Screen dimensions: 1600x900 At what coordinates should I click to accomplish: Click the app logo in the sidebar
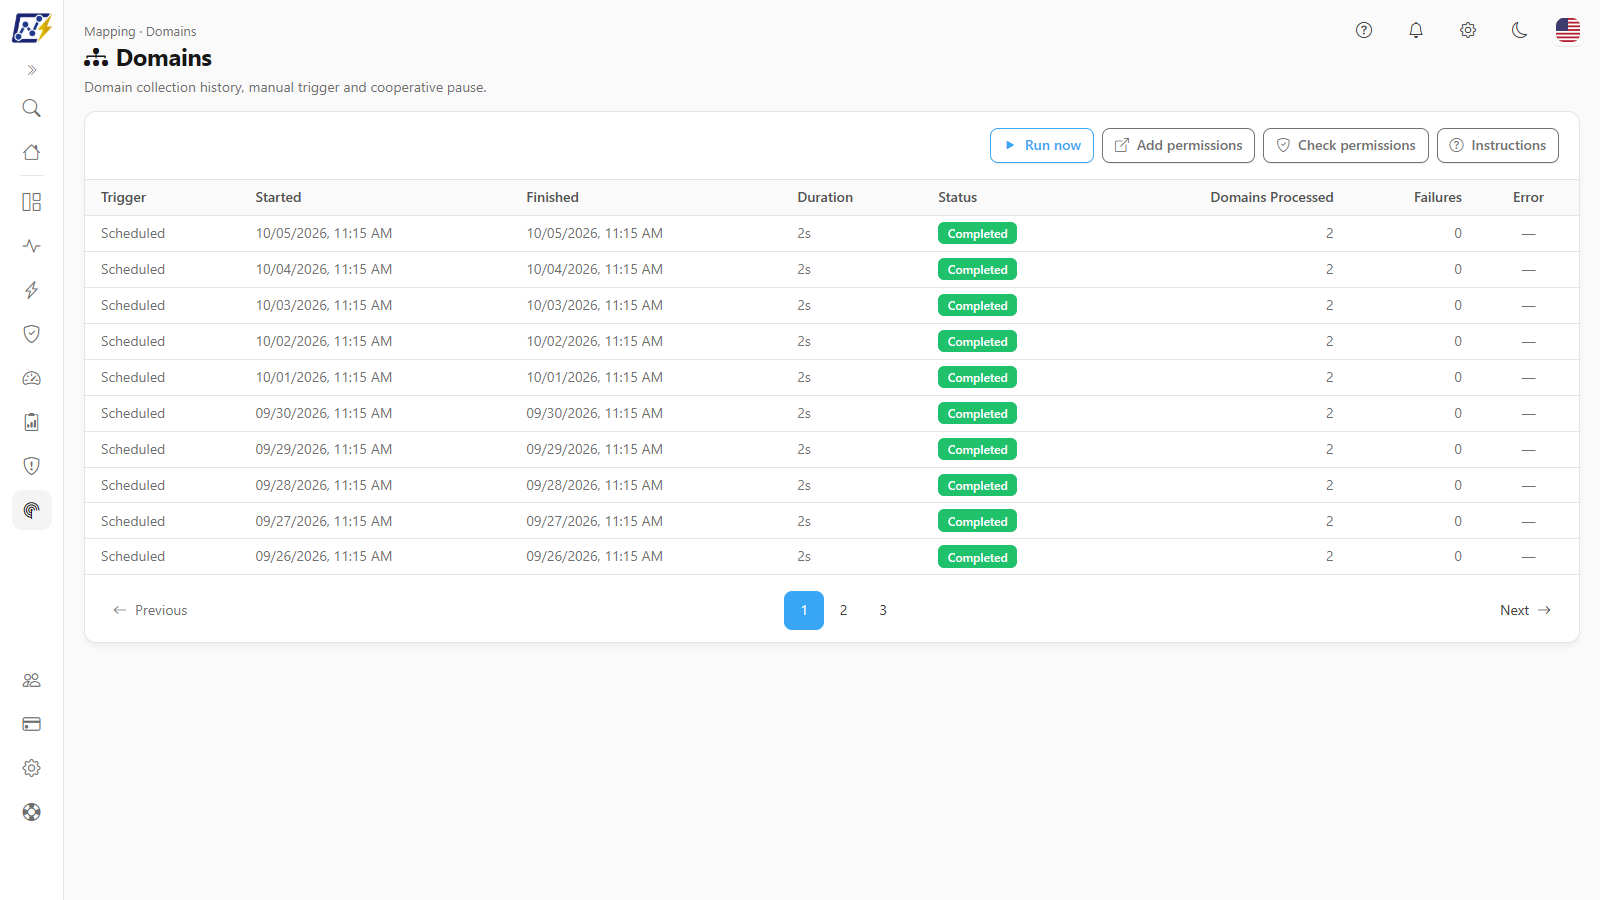pyautogui.click(x=31, y=28)
